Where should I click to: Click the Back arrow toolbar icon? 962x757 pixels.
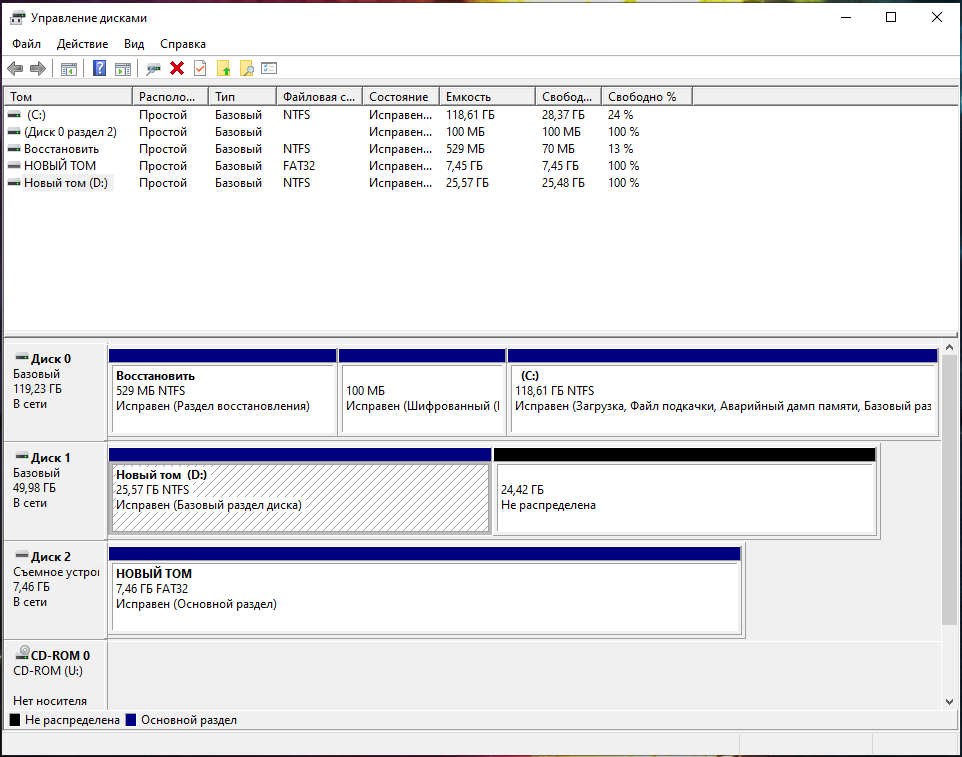pyautogui.click(x=15, y=68)
